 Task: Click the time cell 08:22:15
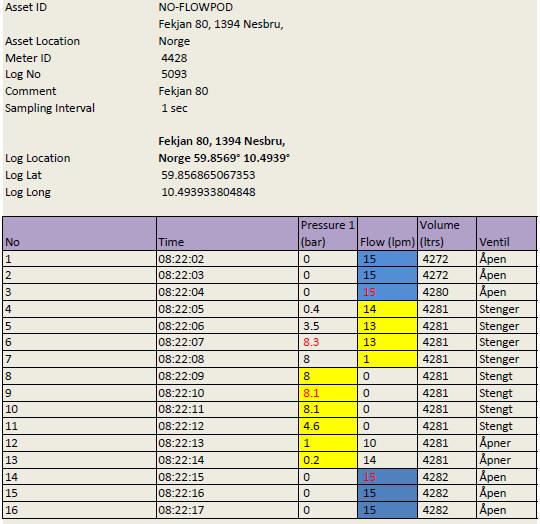tap(227, 477)
